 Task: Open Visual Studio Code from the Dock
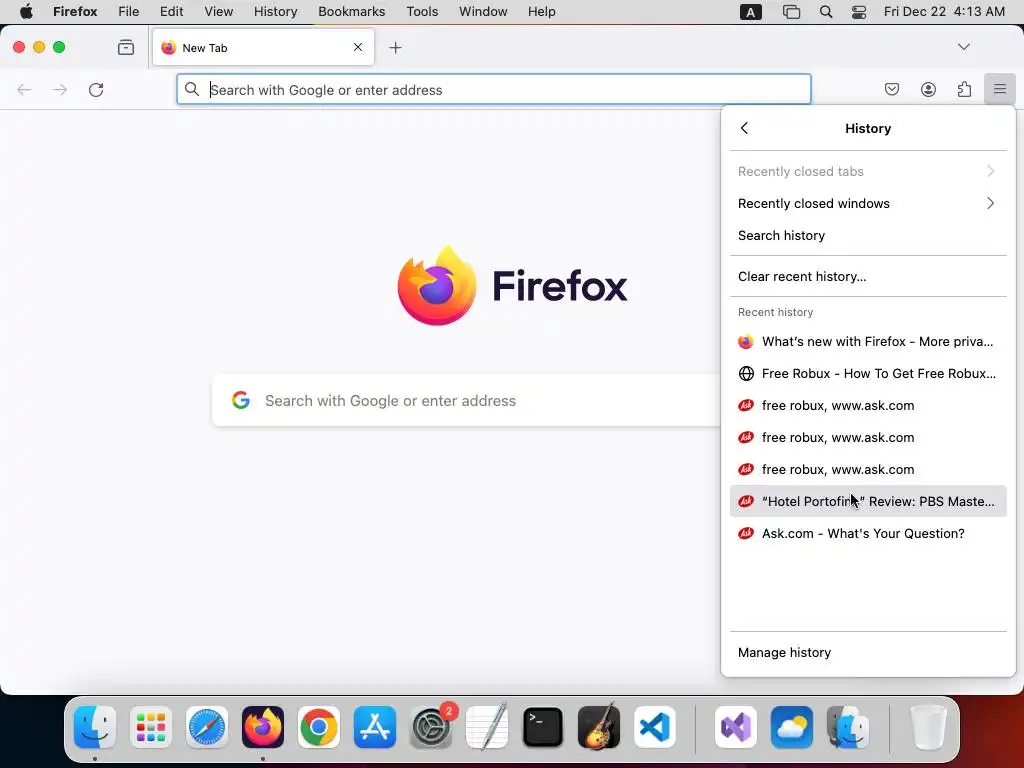[x=654, y=727]
